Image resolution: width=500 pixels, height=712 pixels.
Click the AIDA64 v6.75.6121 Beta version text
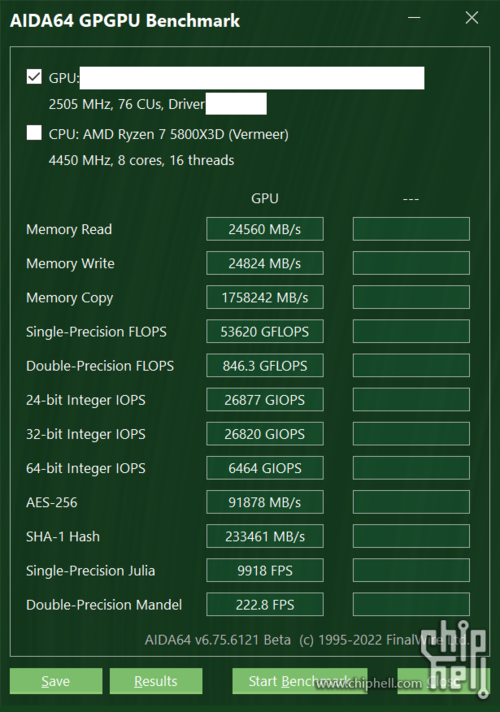coord(218,640)
